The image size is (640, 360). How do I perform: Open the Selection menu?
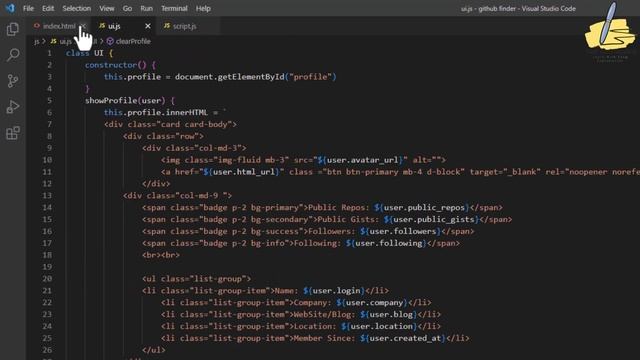click(77, 8)
